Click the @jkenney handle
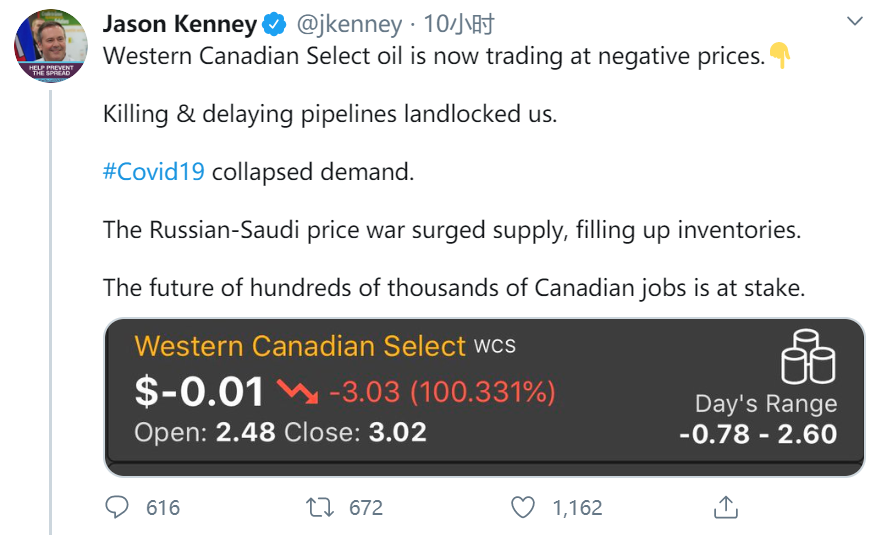 349,24
